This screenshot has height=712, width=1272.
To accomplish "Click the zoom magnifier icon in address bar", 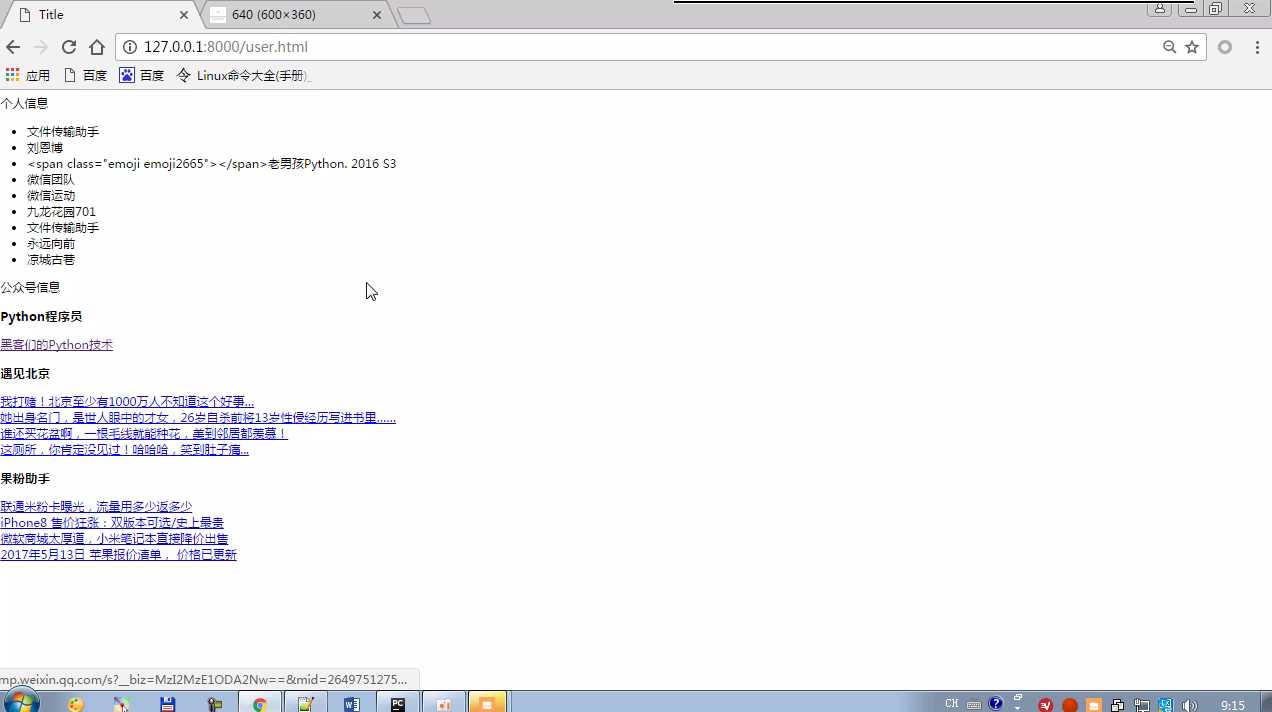I will [1169, 47].
